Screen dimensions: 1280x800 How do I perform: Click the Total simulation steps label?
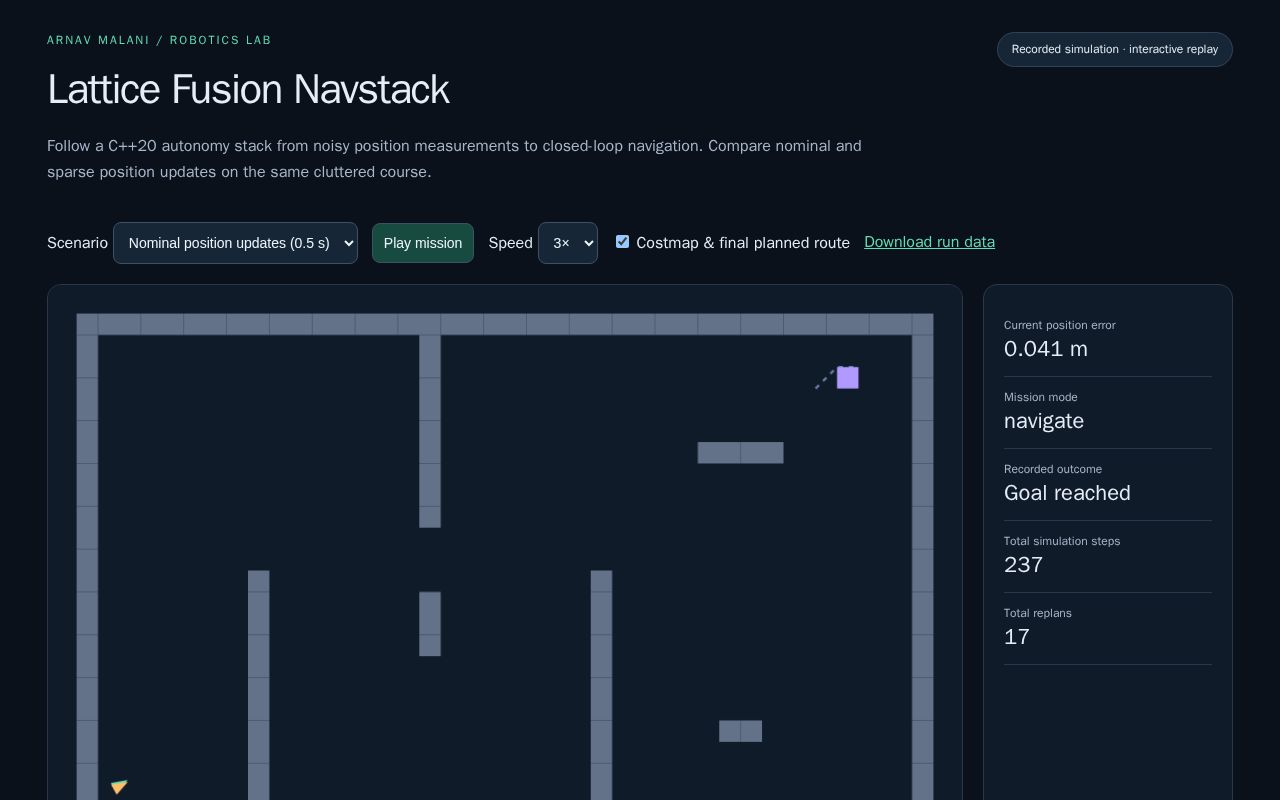point(1062,541)
